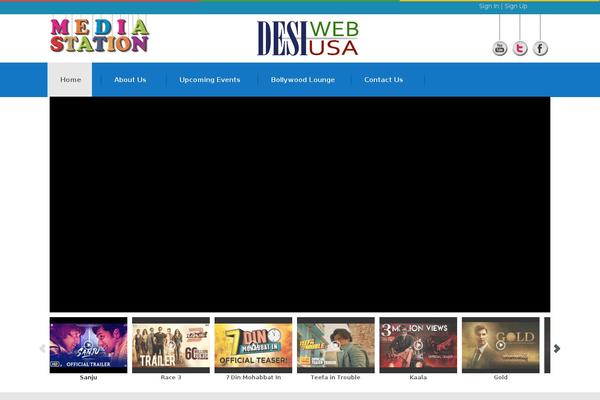Click the Desi Web USA logo
Viewport: 600px width, 400px height.
tap(308, 38)
